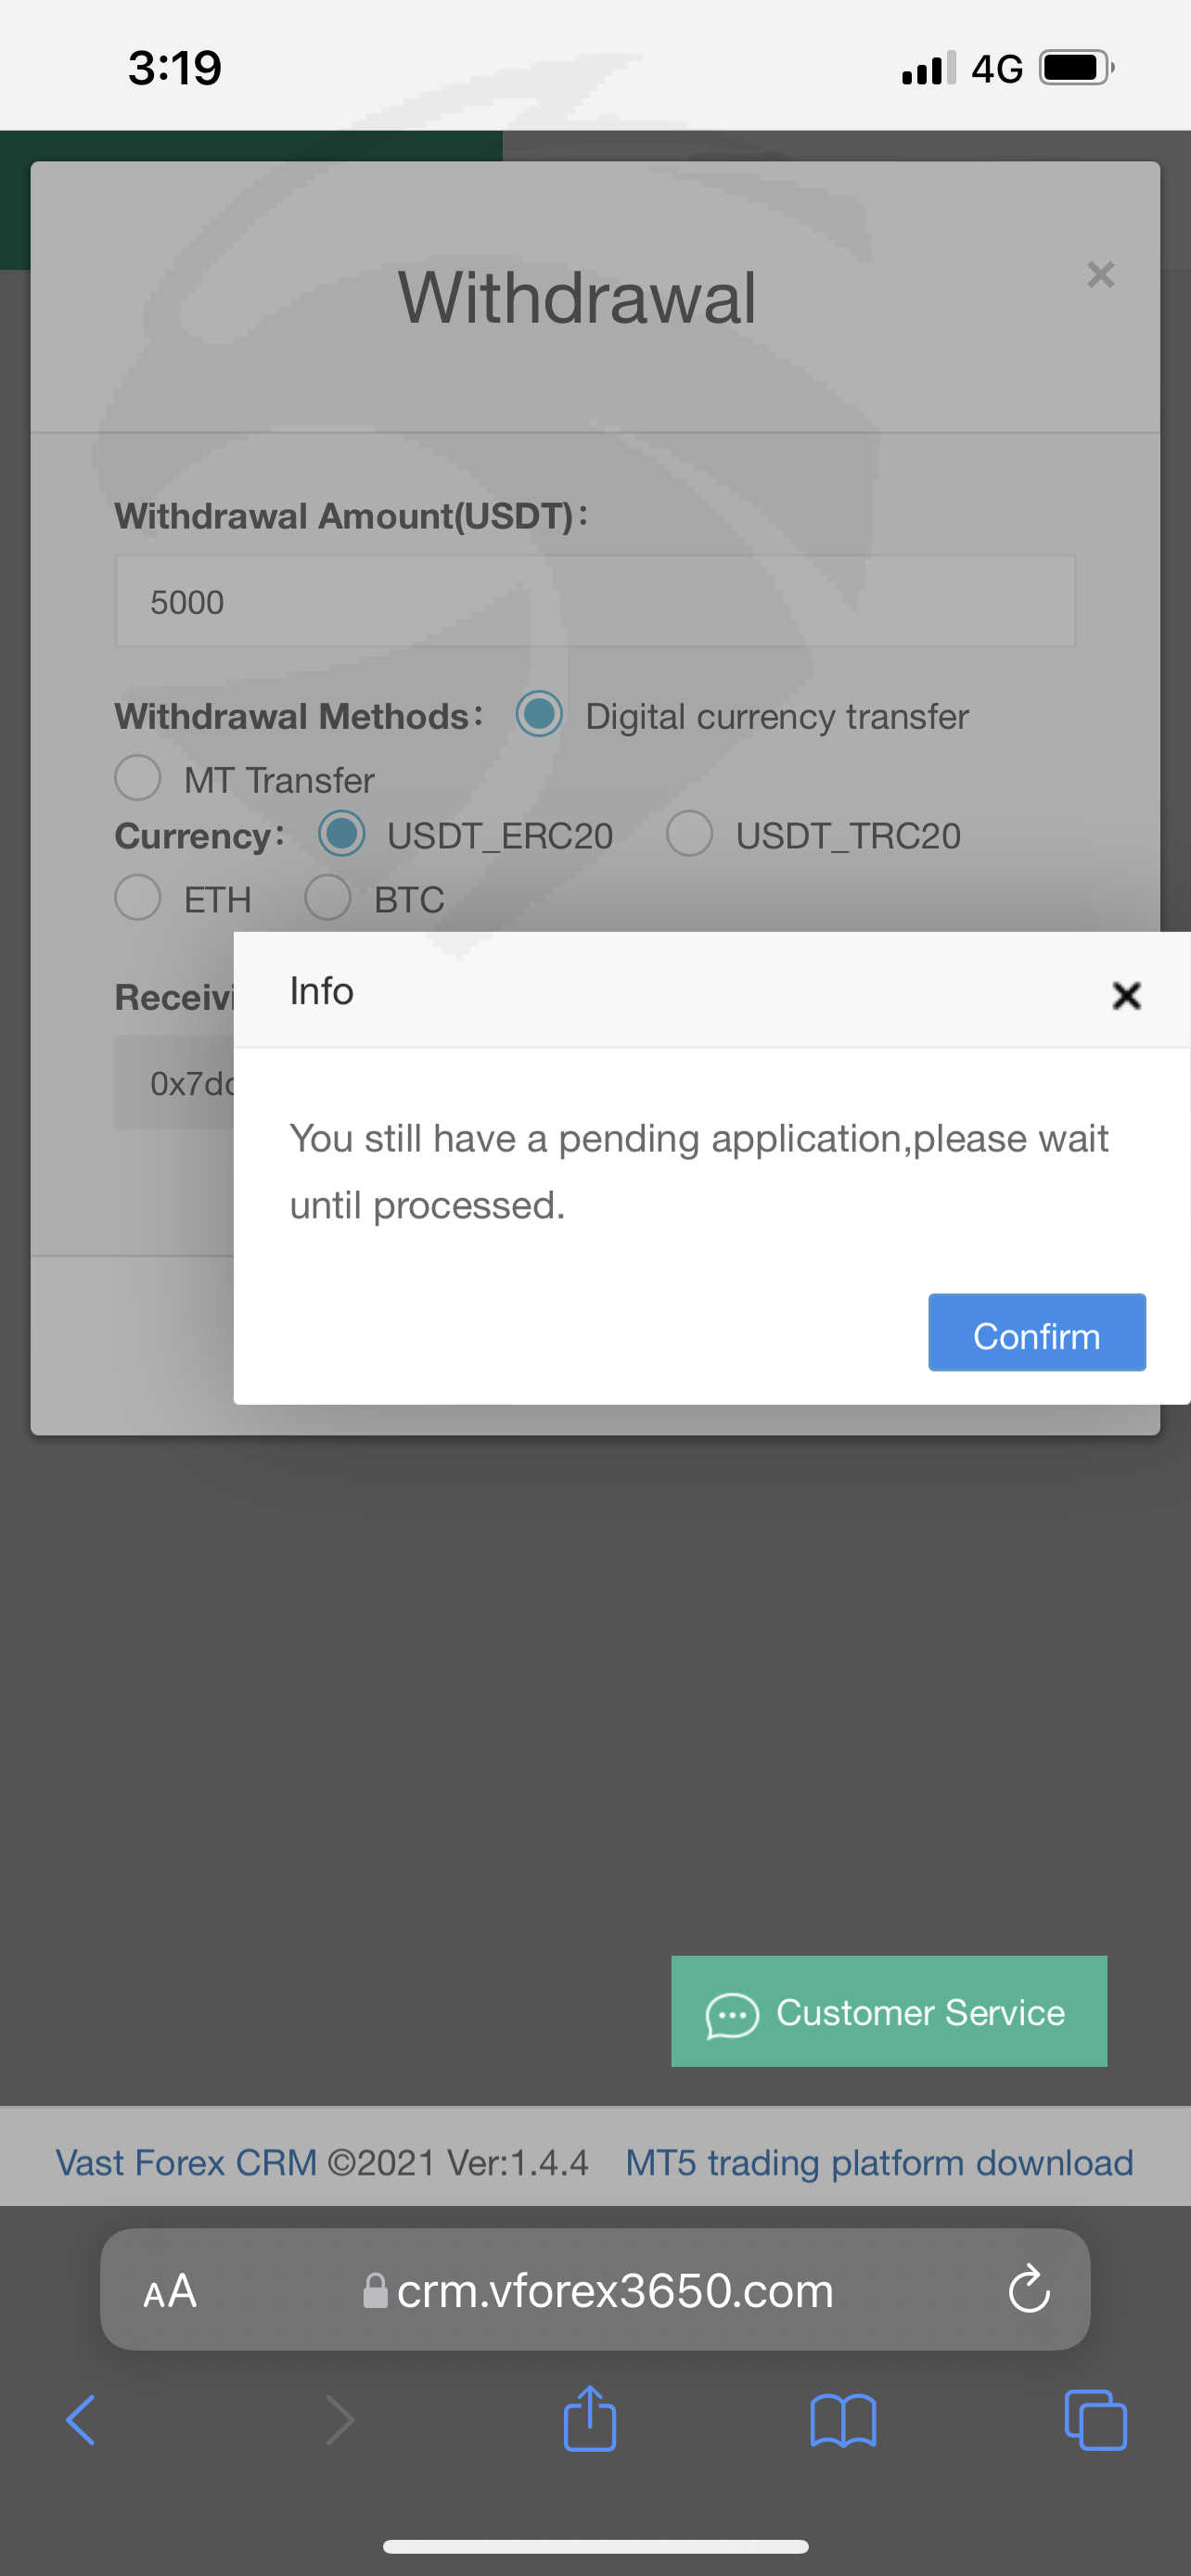The image size is (1191, 2576).
Task: Open MT5 trading platform download link
Action: click(x=878, y=2162)
